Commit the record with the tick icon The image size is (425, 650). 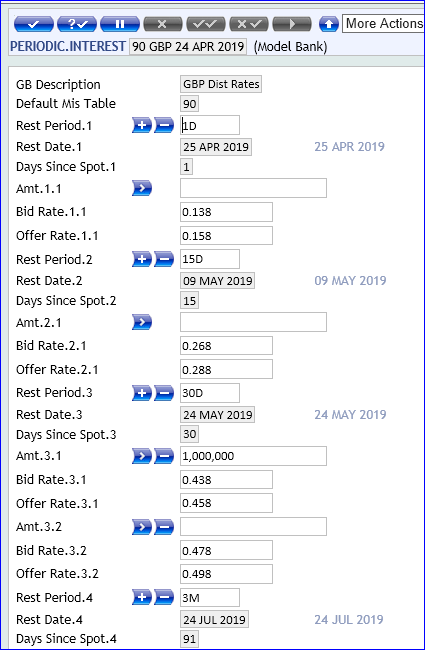coord(34,24)
